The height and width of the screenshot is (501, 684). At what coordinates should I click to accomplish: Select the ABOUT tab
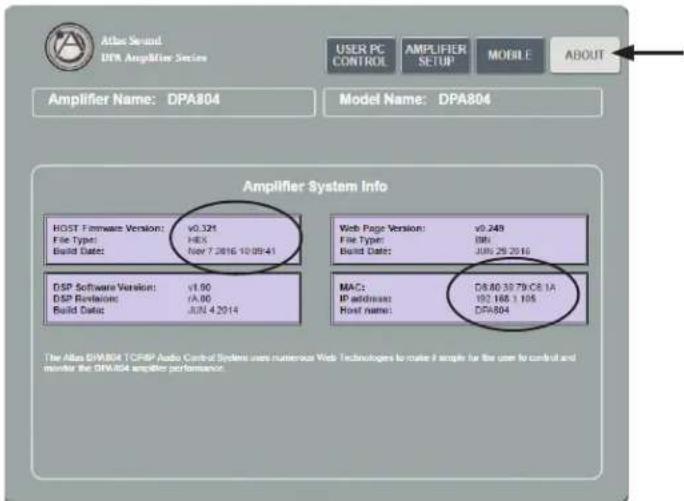coord(585,55)
